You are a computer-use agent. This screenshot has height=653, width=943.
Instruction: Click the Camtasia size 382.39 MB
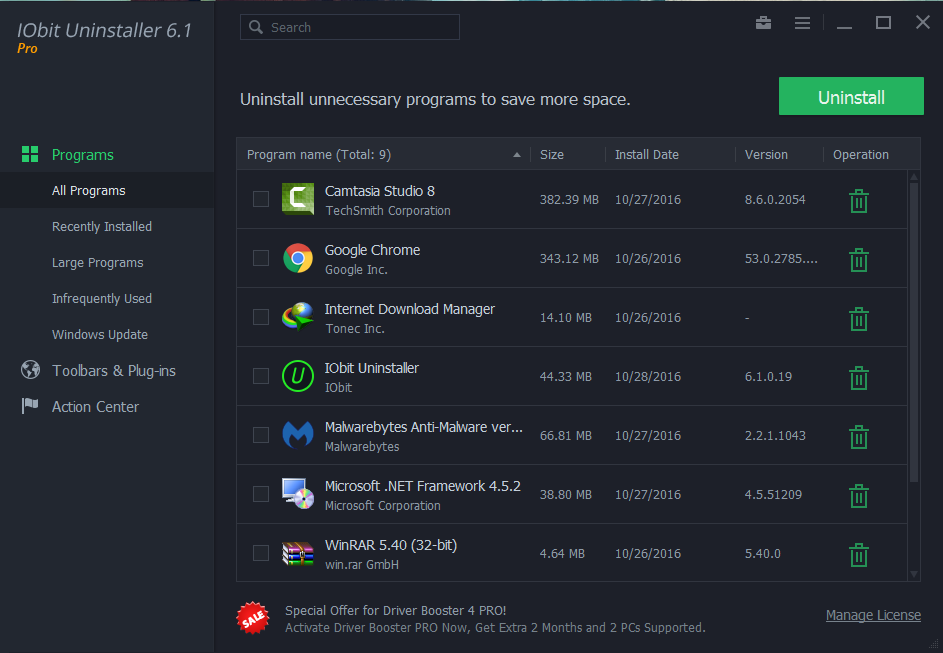[569, 200]
